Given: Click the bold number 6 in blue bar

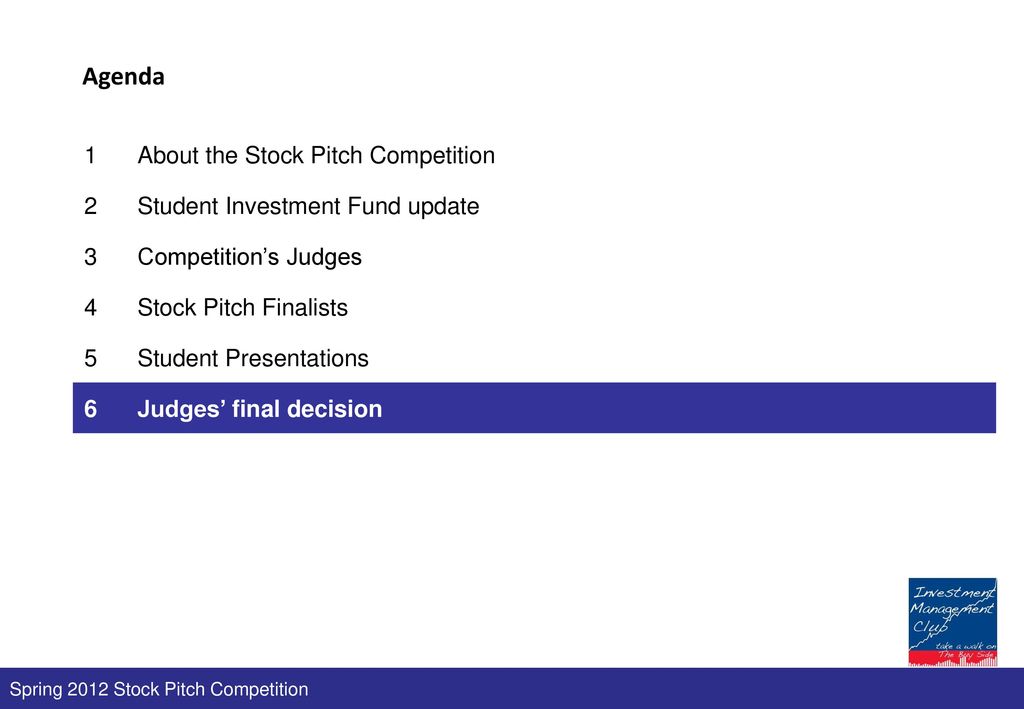Looking at the screenshot, I should [x=90, y=409].
